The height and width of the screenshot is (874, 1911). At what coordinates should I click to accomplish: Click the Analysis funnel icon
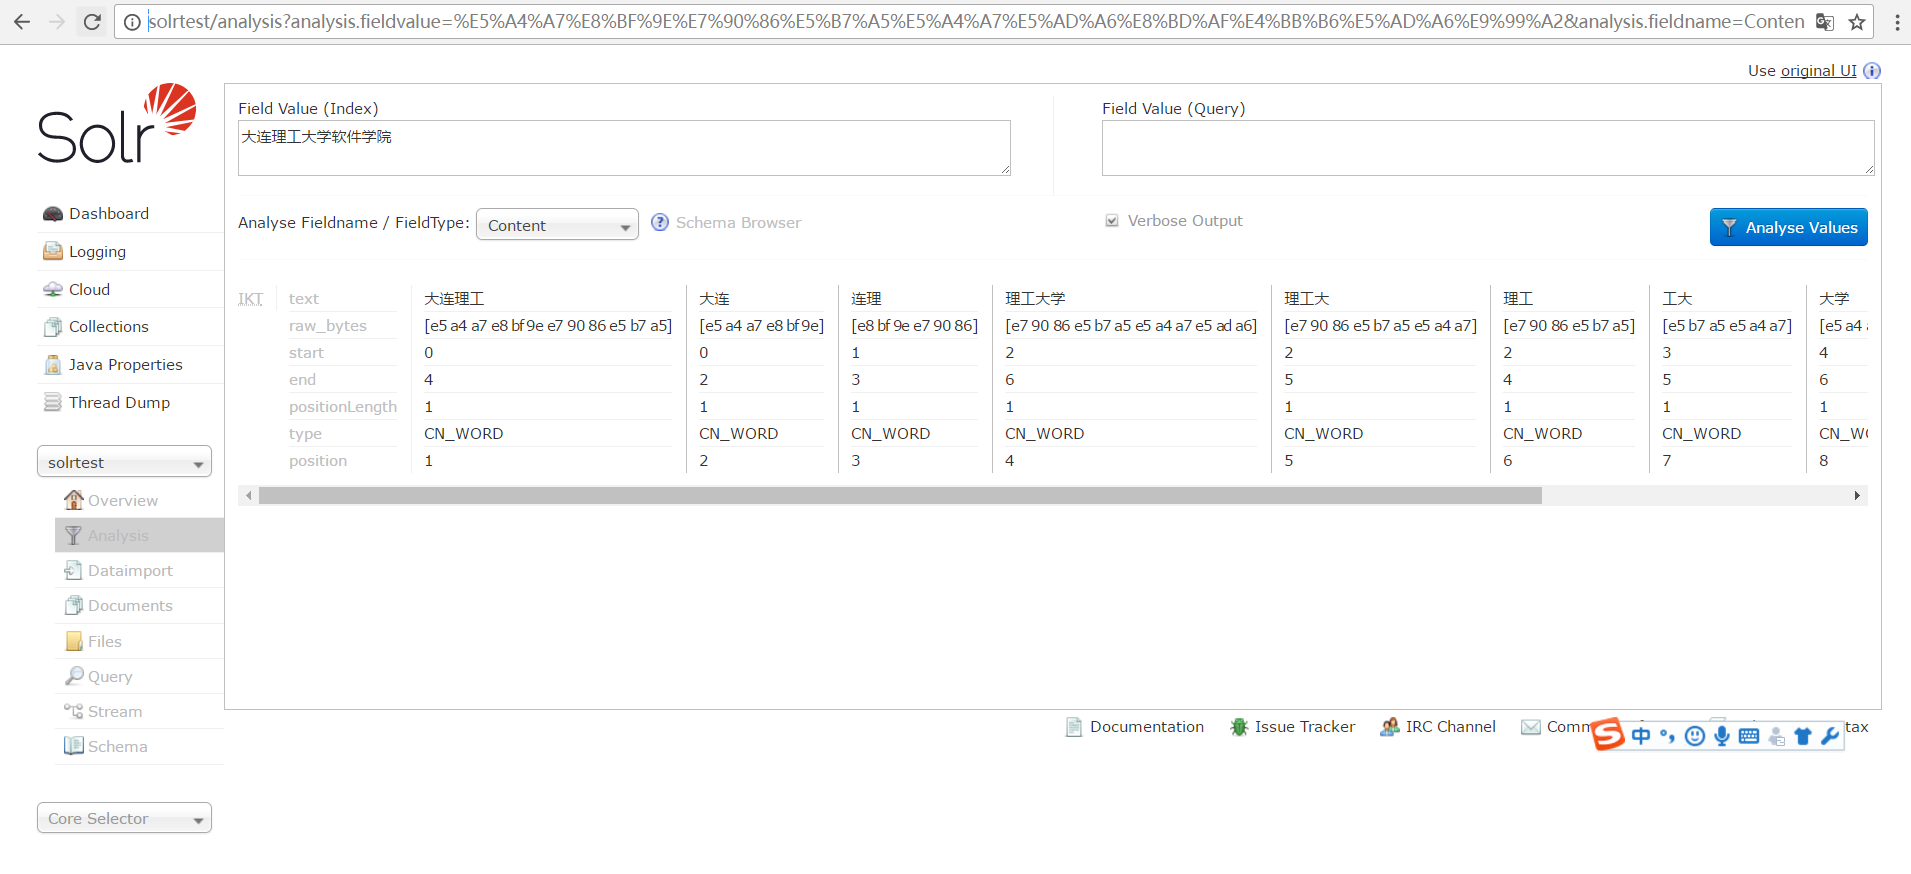[x=73, y=535]
